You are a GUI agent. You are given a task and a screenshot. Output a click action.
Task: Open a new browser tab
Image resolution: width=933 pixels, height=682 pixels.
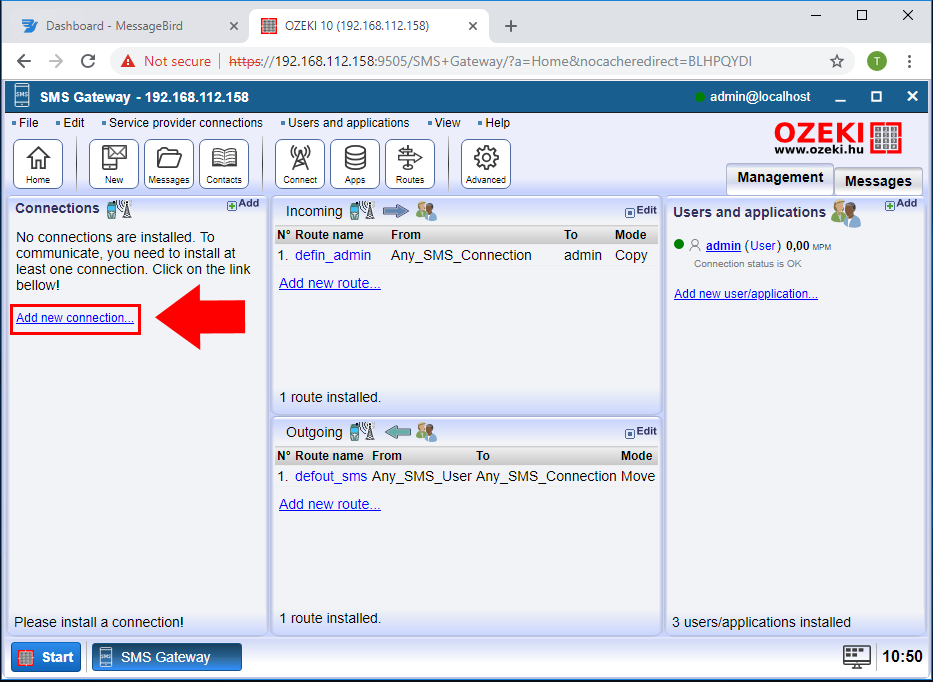click(511, 26)
